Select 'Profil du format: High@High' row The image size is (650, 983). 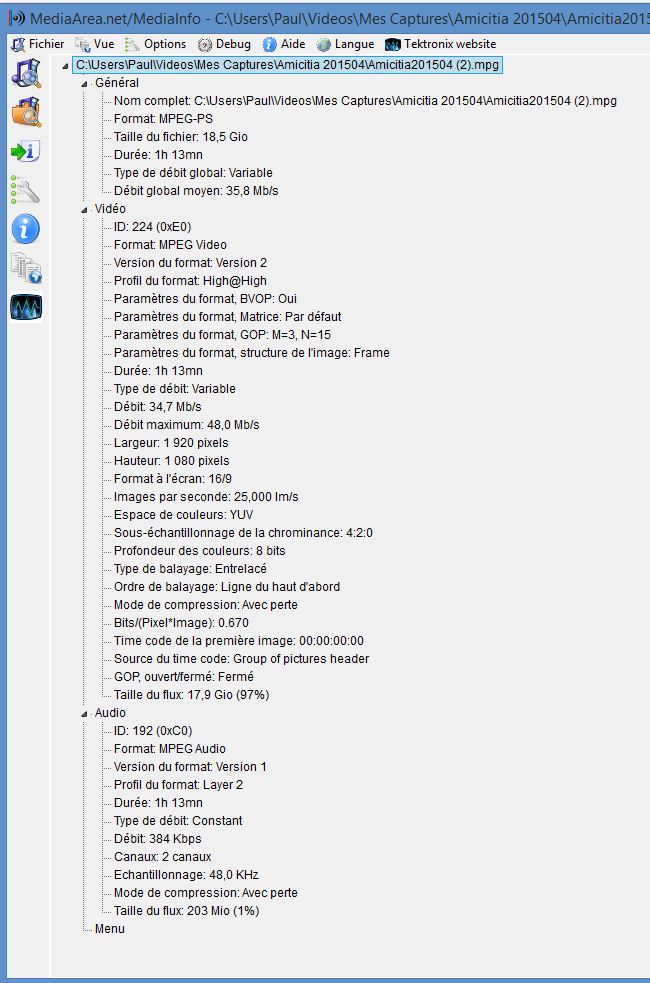tap(190, 281)
